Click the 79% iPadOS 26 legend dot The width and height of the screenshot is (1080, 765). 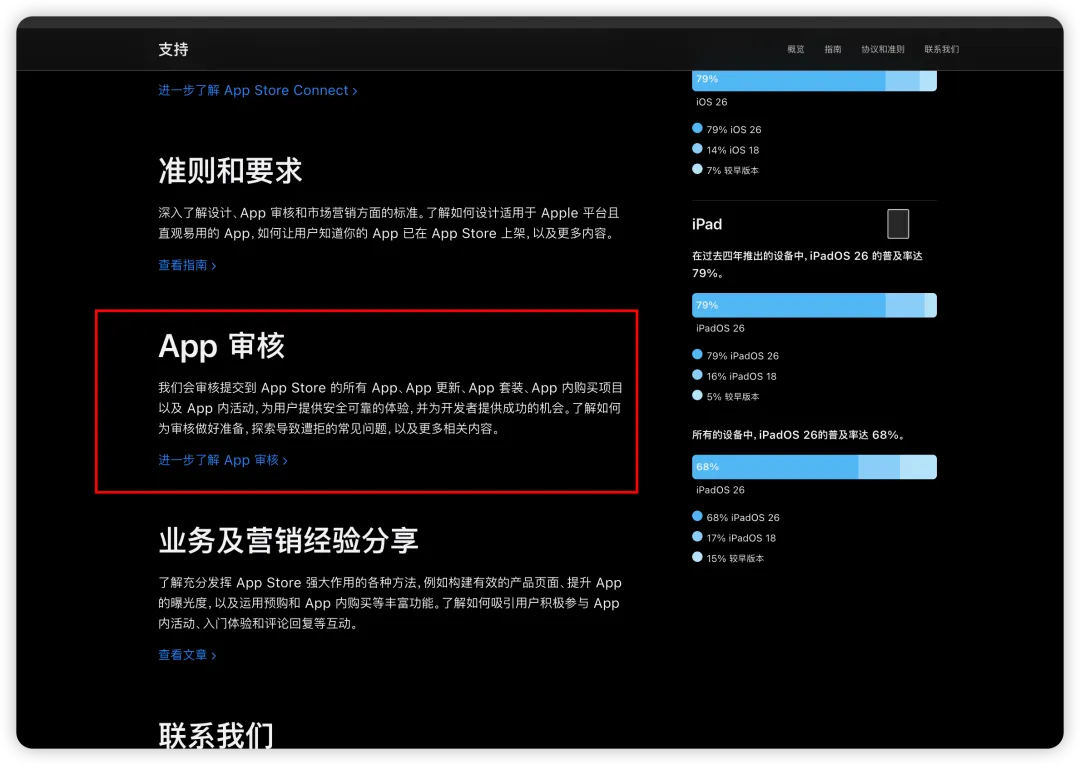(697, 355)
